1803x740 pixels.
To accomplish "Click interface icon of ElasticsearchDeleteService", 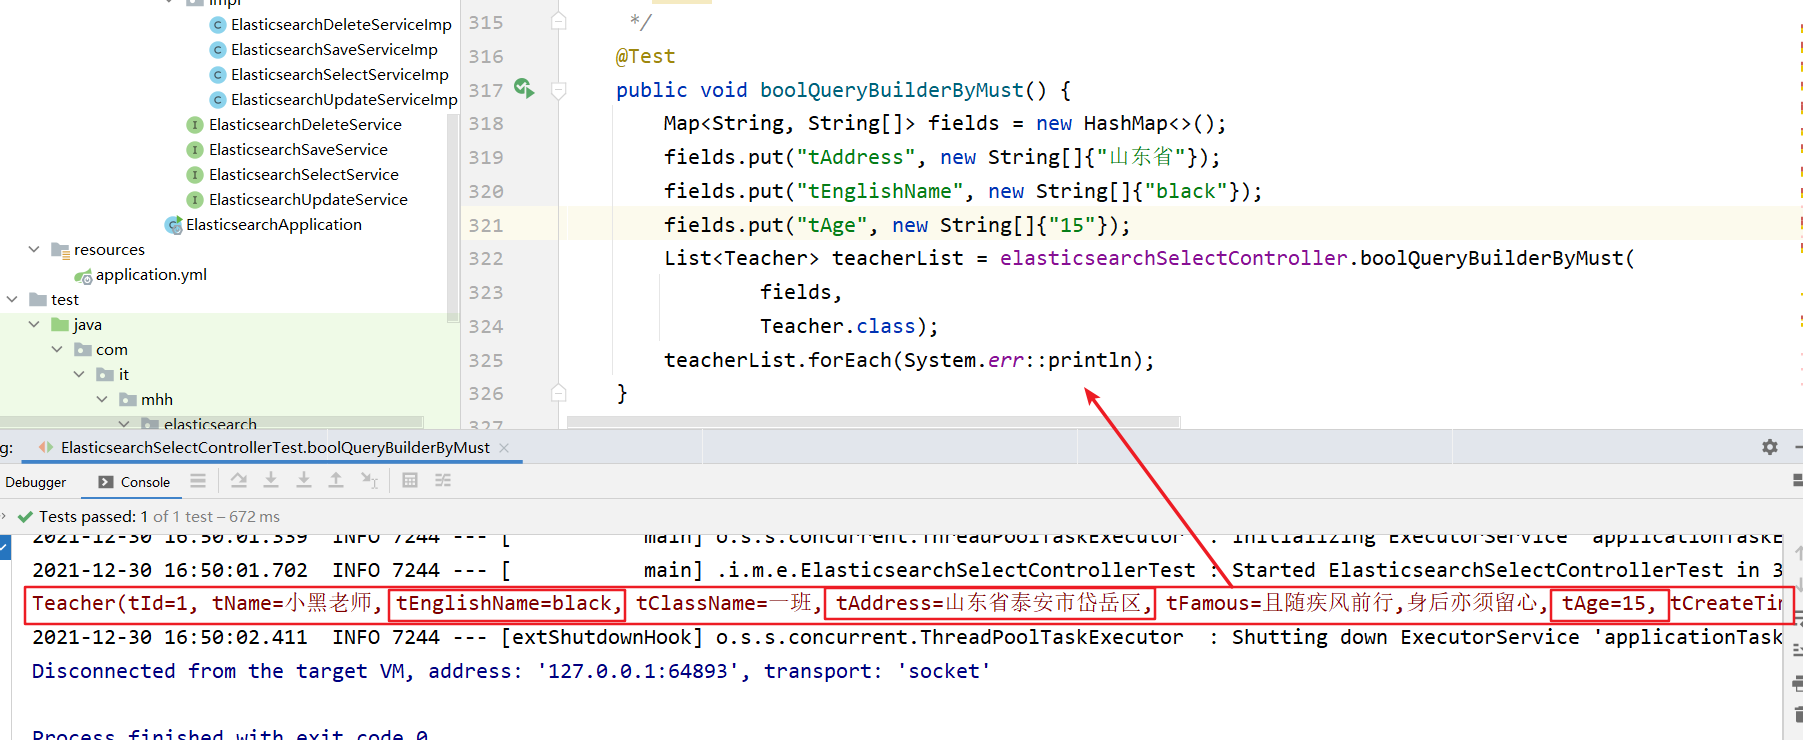I will [195, 124].
